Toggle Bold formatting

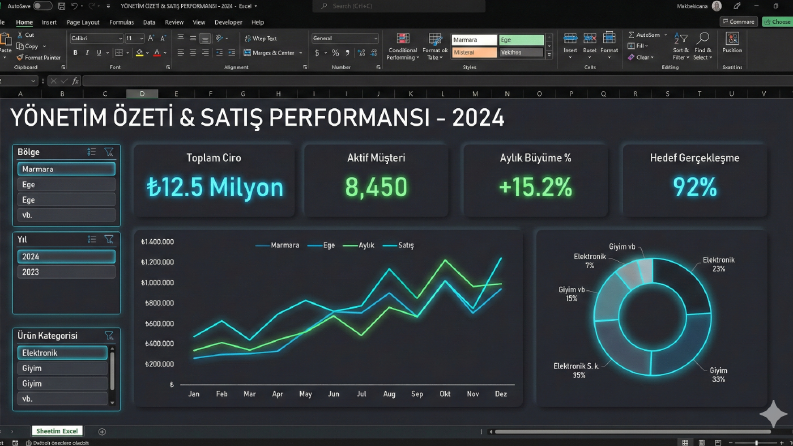pyautogui.click(x=75, y=53)
